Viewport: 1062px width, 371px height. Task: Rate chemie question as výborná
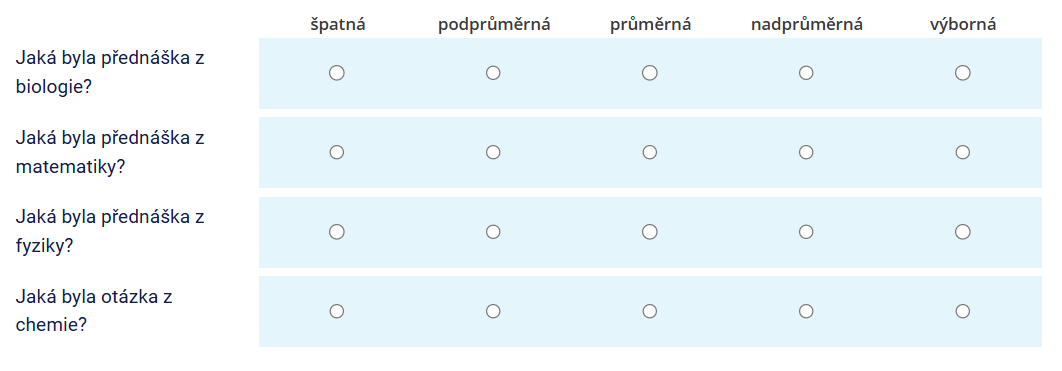click(962, 311)
